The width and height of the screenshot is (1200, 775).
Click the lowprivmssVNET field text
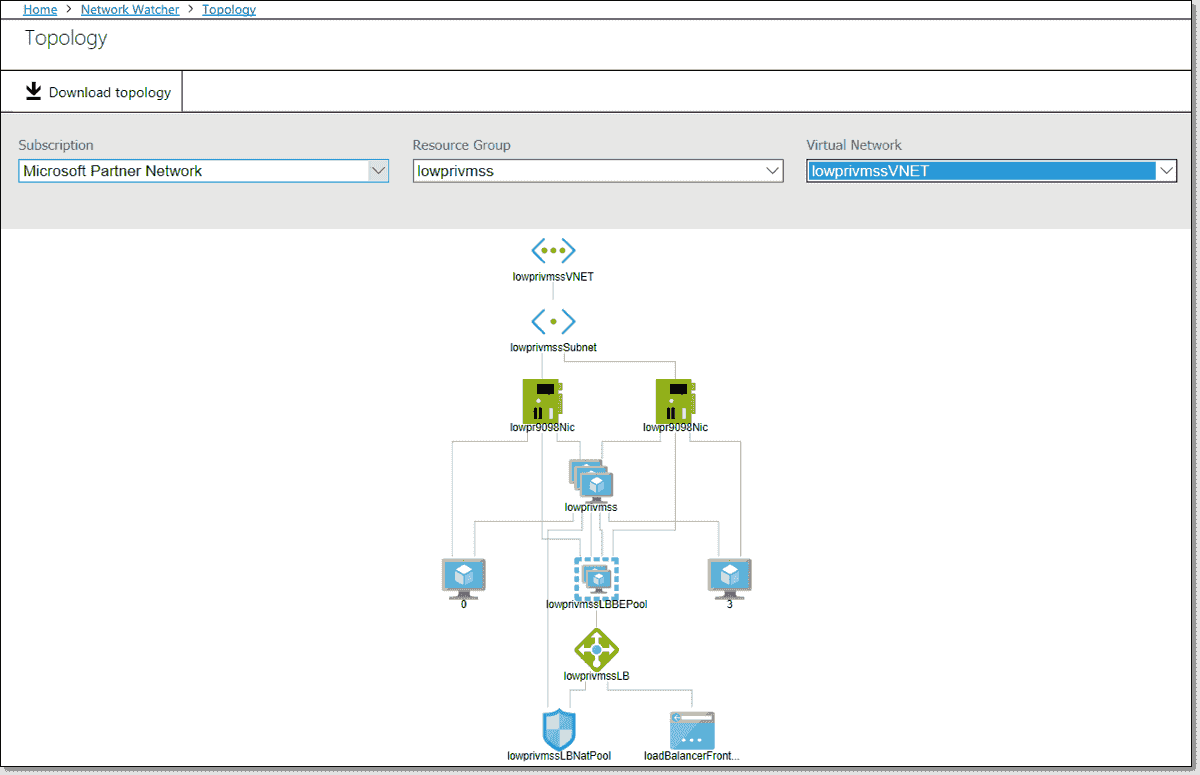tap(870, 171)
